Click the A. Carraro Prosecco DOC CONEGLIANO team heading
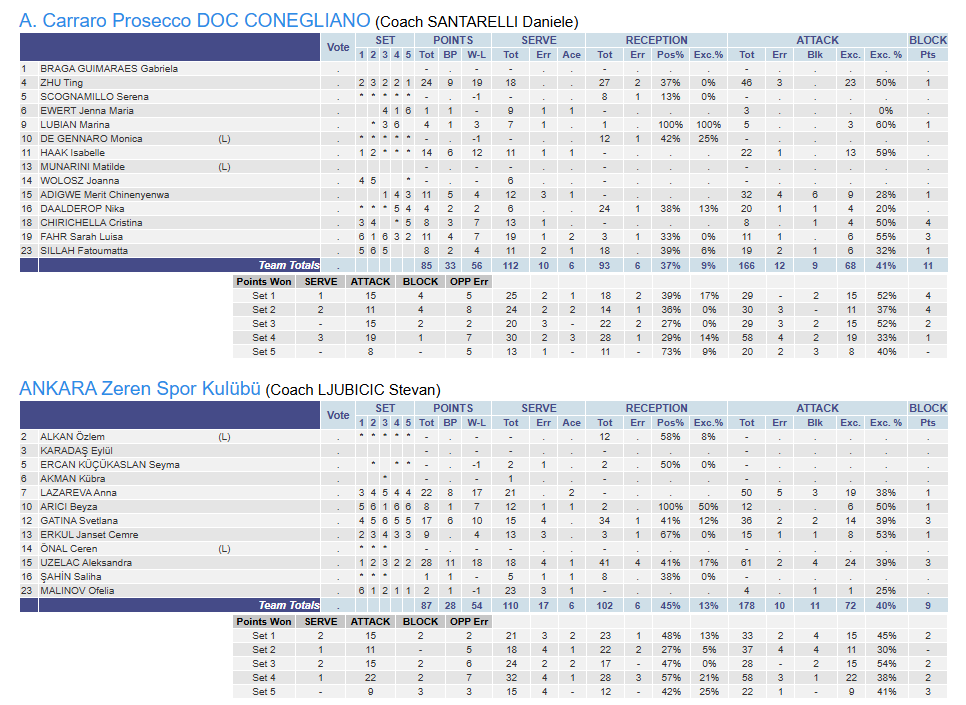 pos(195,21)
